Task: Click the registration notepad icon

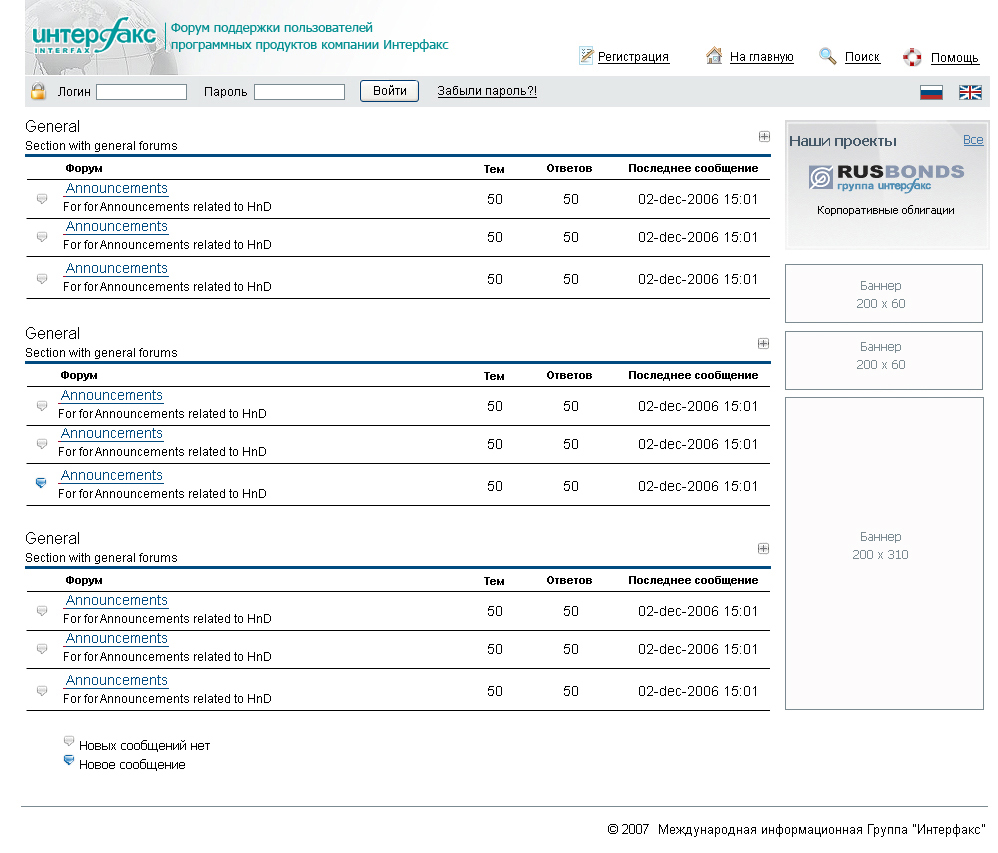Action: pos(586,56)
